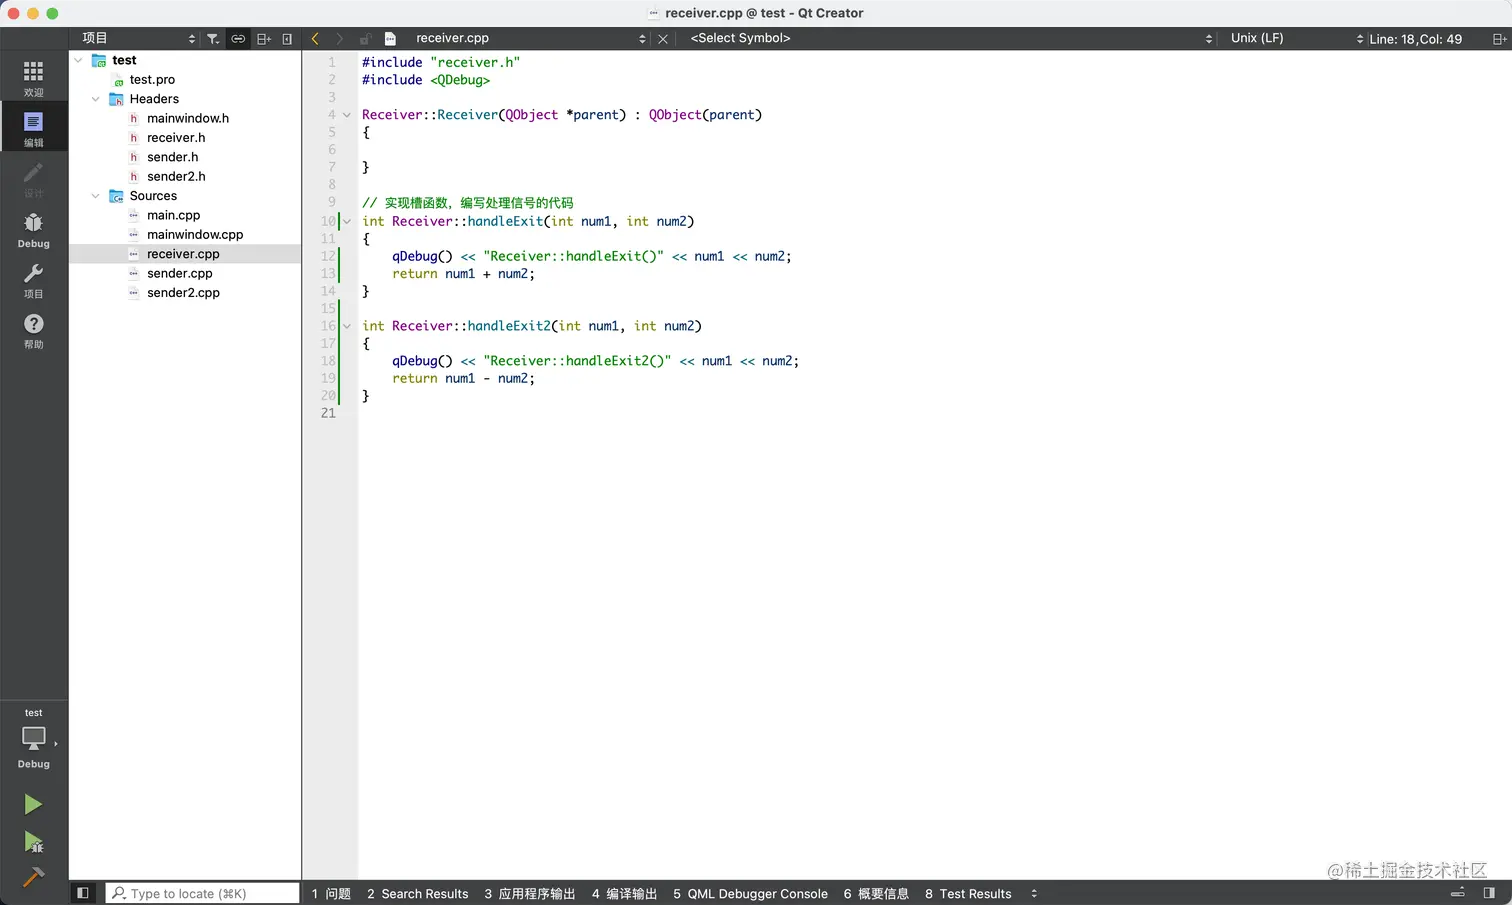
Task: Select mainwindow.h in Headers
Action: [x=188, y=118]
